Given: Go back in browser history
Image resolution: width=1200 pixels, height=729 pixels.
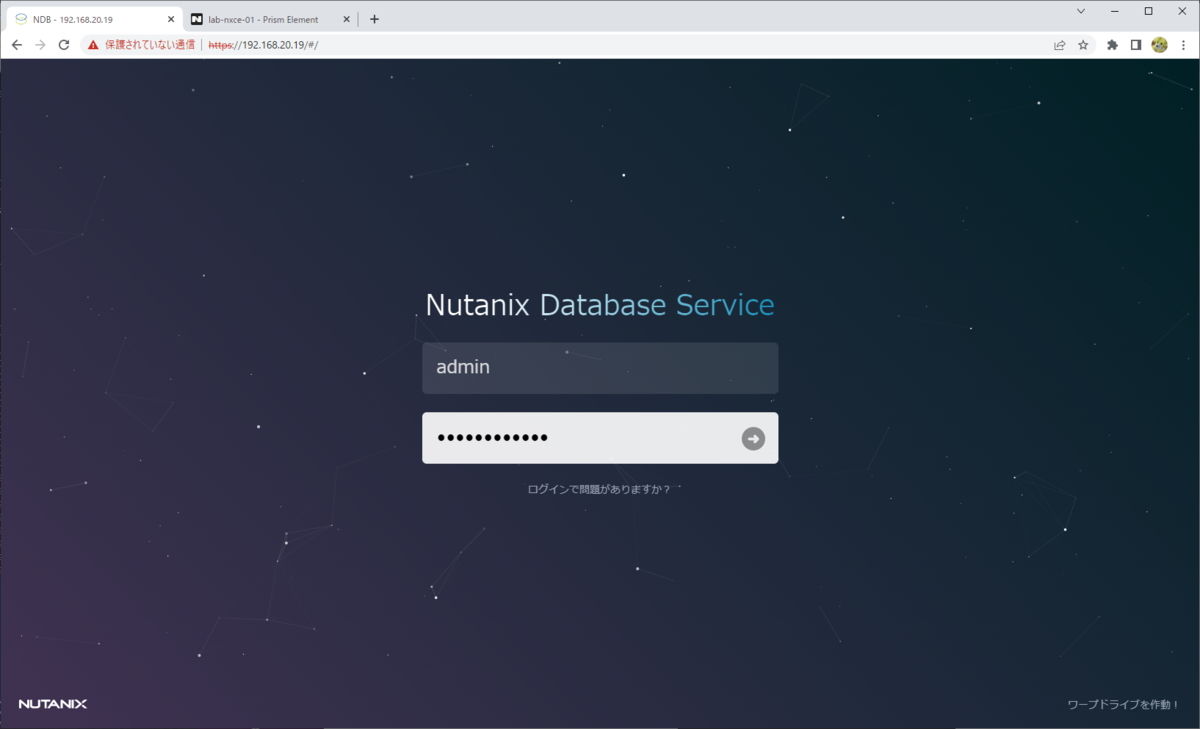Looking at the screenshot, I should [17, 45].
